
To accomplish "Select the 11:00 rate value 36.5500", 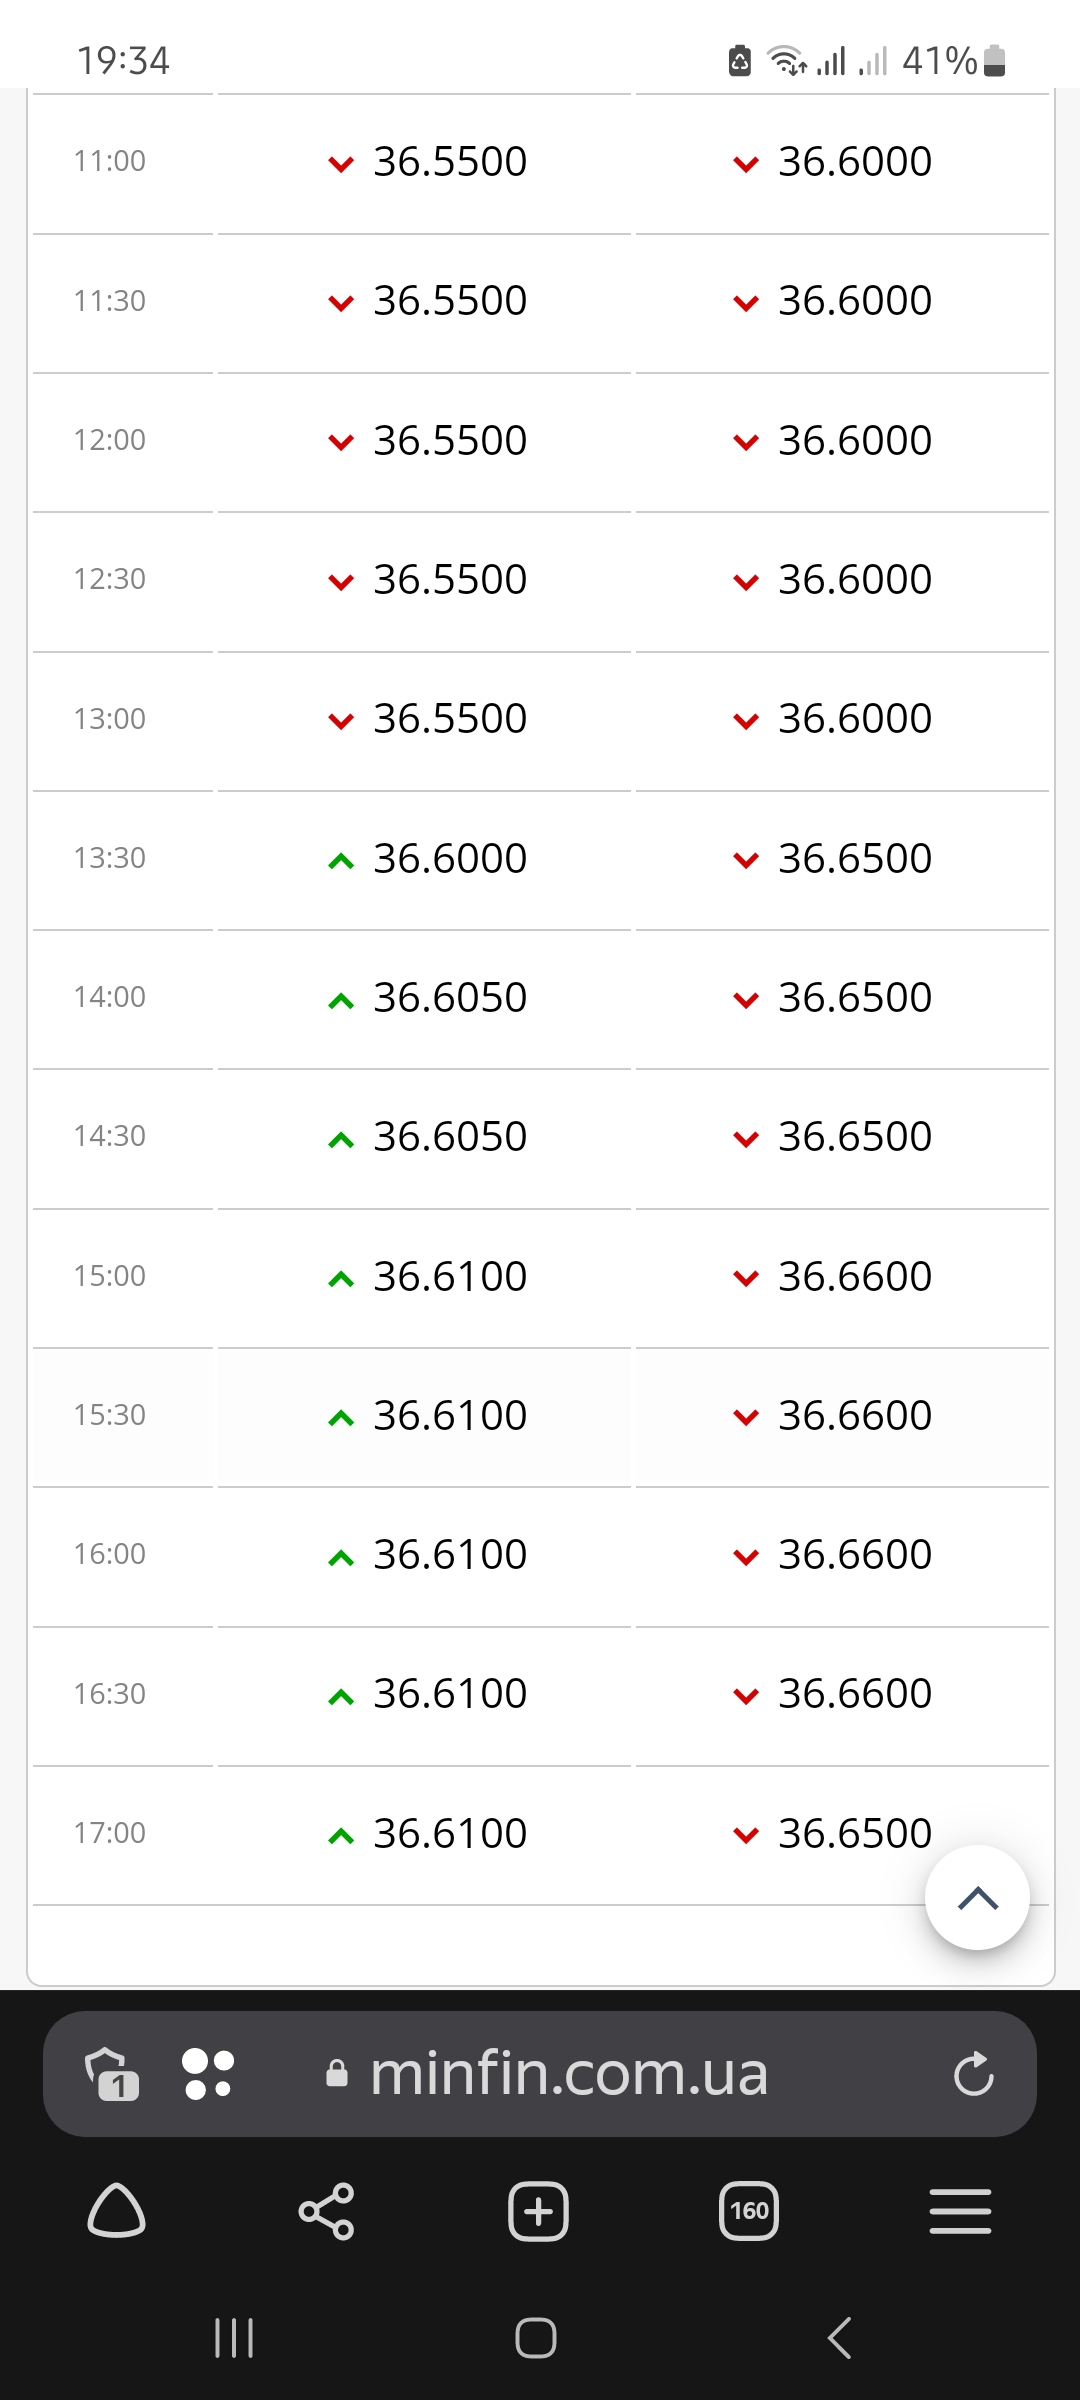I will pyautogui.click(x=450, y=162).
